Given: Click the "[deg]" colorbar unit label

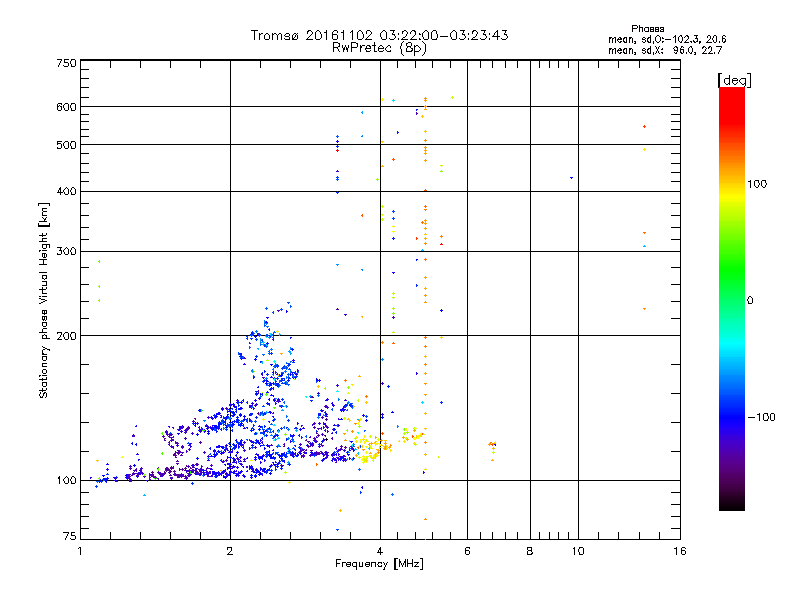Looking at the screenshot, I should coord(734,80).
